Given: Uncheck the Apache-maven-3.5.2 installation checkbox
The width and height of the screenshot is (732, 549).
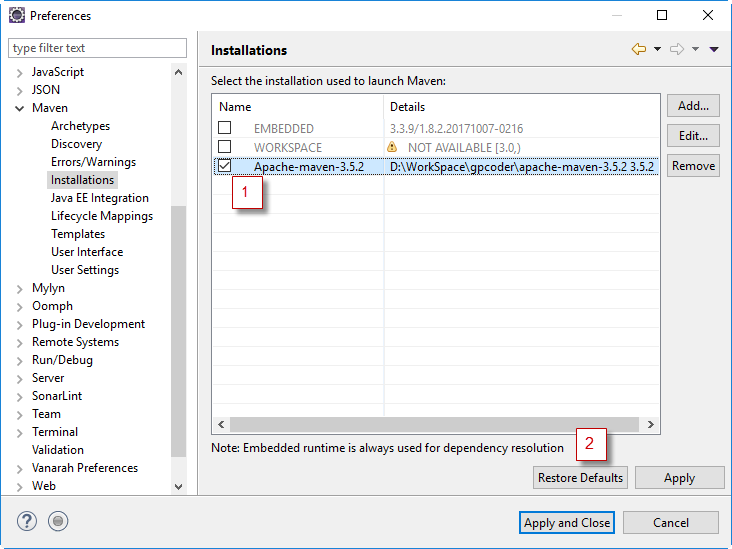Looking at the screenshot, I should [x=225, y=166].
